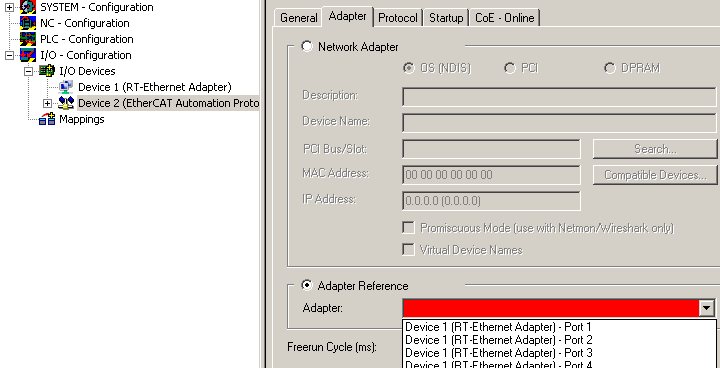
Task: Click the Compatible Devices... button
Action: point(655,175)
